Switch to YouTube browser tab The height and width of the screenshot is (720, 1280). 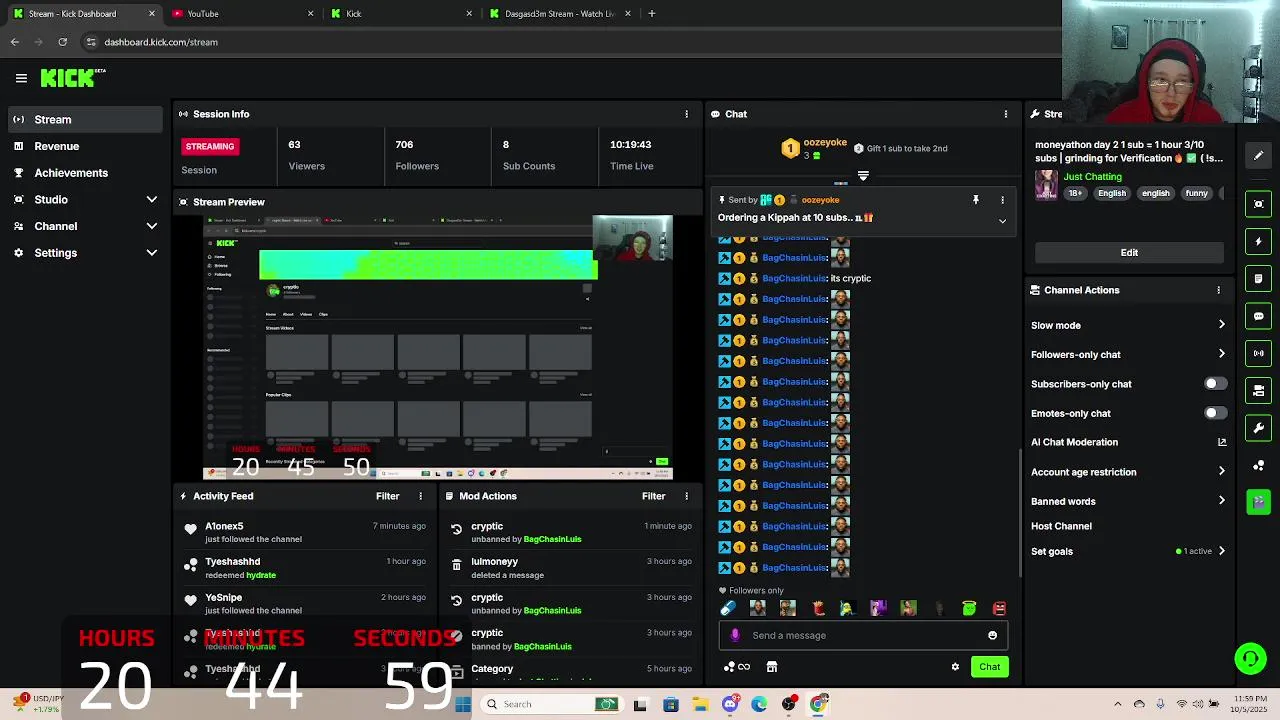[x=243, y=14]
